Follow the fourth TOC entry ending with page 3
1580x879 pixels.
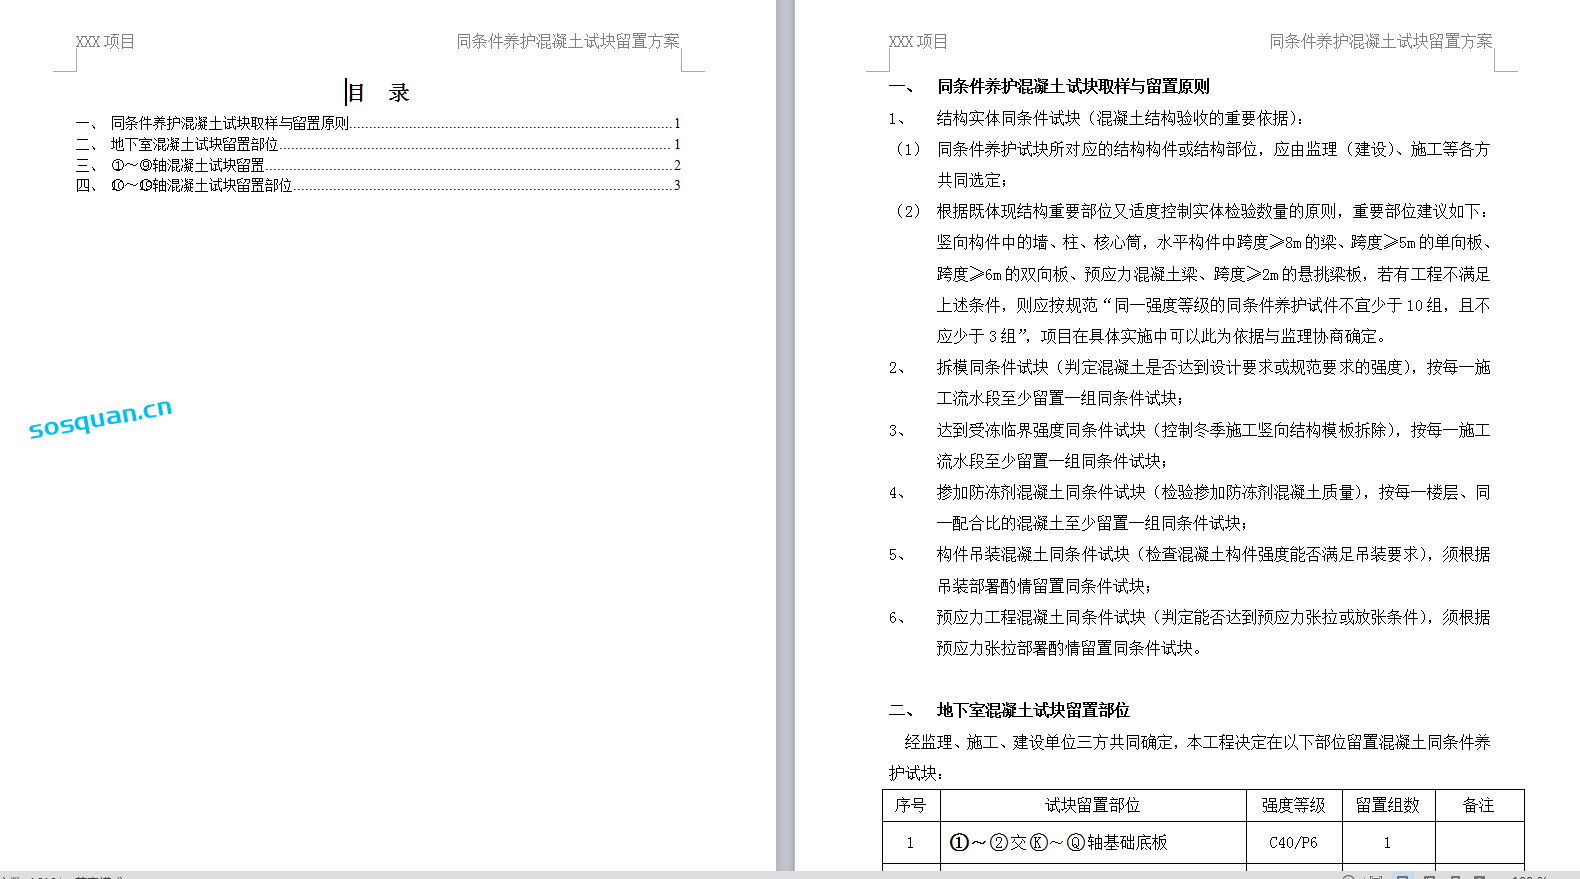tap(201, 185)
